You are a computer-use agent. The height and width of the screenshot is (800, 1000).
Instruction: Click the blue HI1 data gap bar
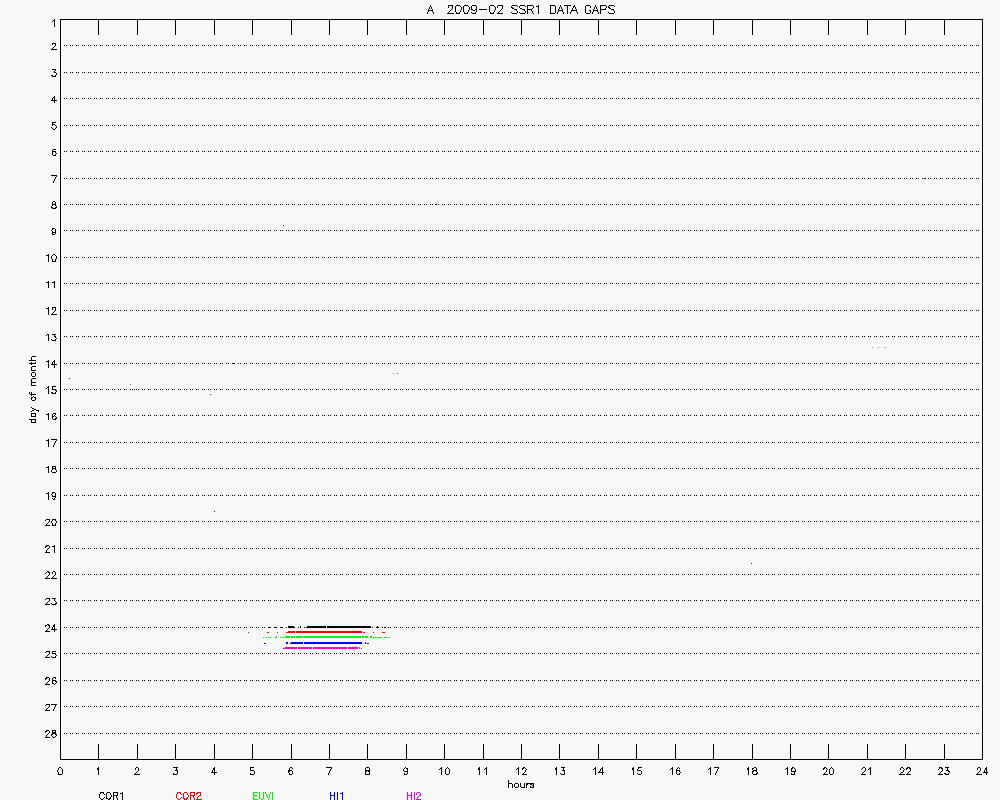(x=327, y=642)
